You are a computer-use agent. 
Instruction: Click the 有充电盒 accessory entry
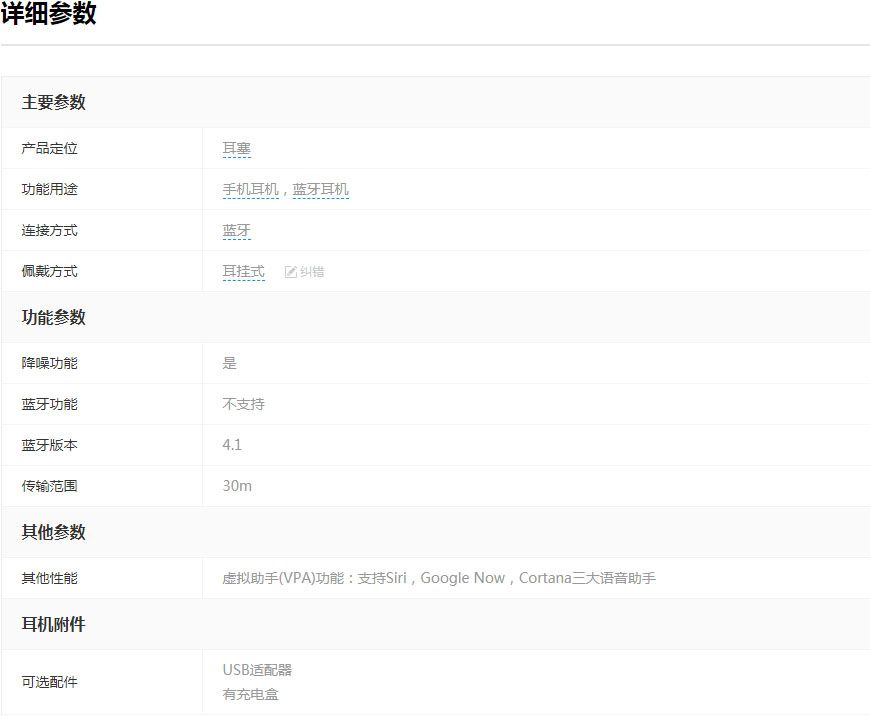[250, 694]
